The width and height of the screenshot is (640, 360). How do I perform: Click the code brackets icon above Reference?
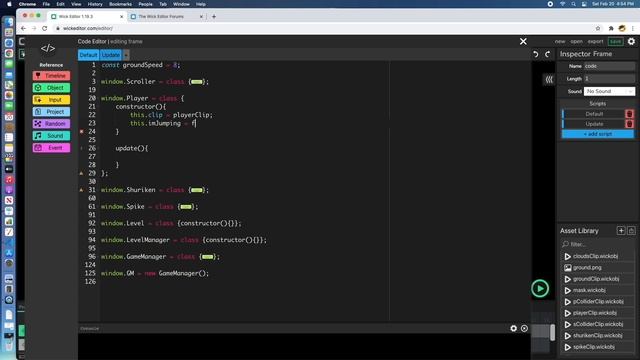click(48, 48)
